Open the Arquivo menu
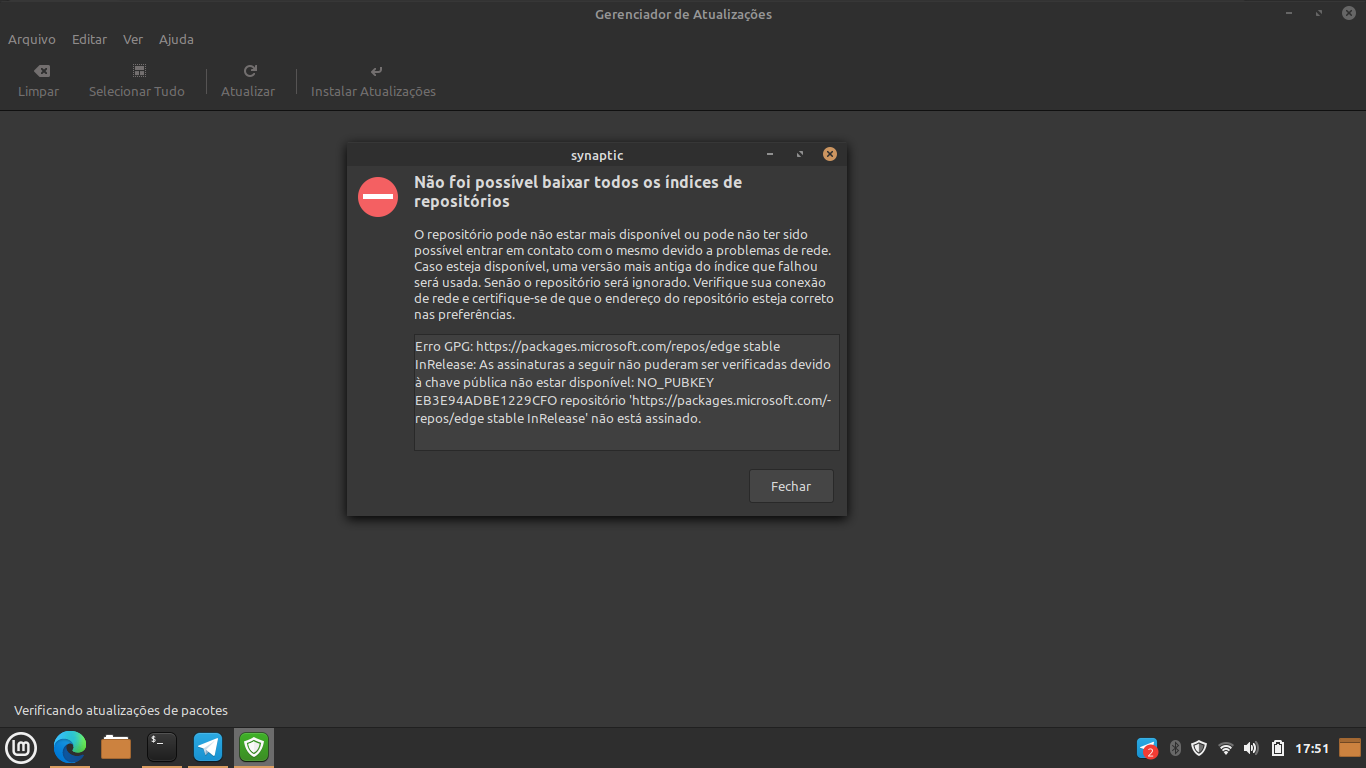The height and width of the screenshot is (768, 1366). 32,40
